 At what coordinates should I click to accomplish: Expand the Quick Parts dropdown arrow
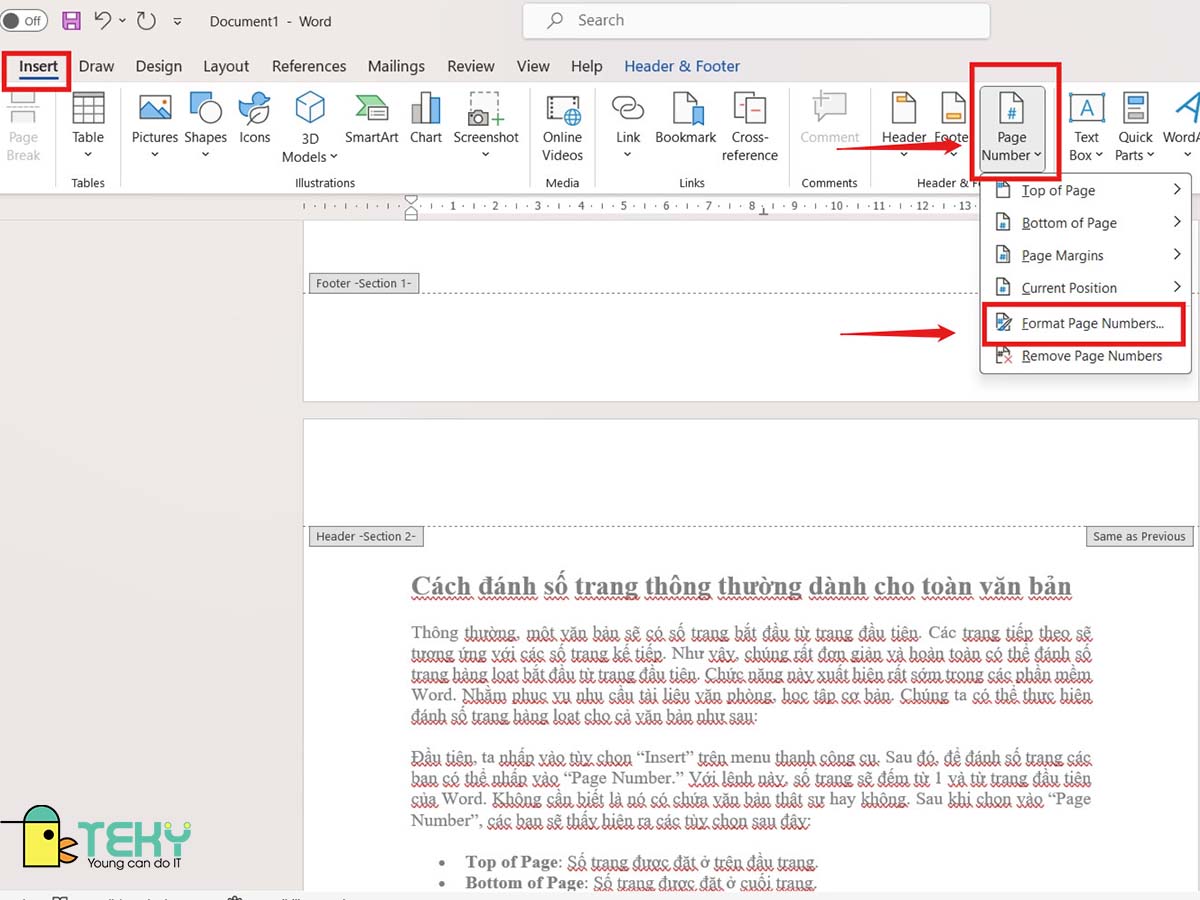tap(1149, 156)
